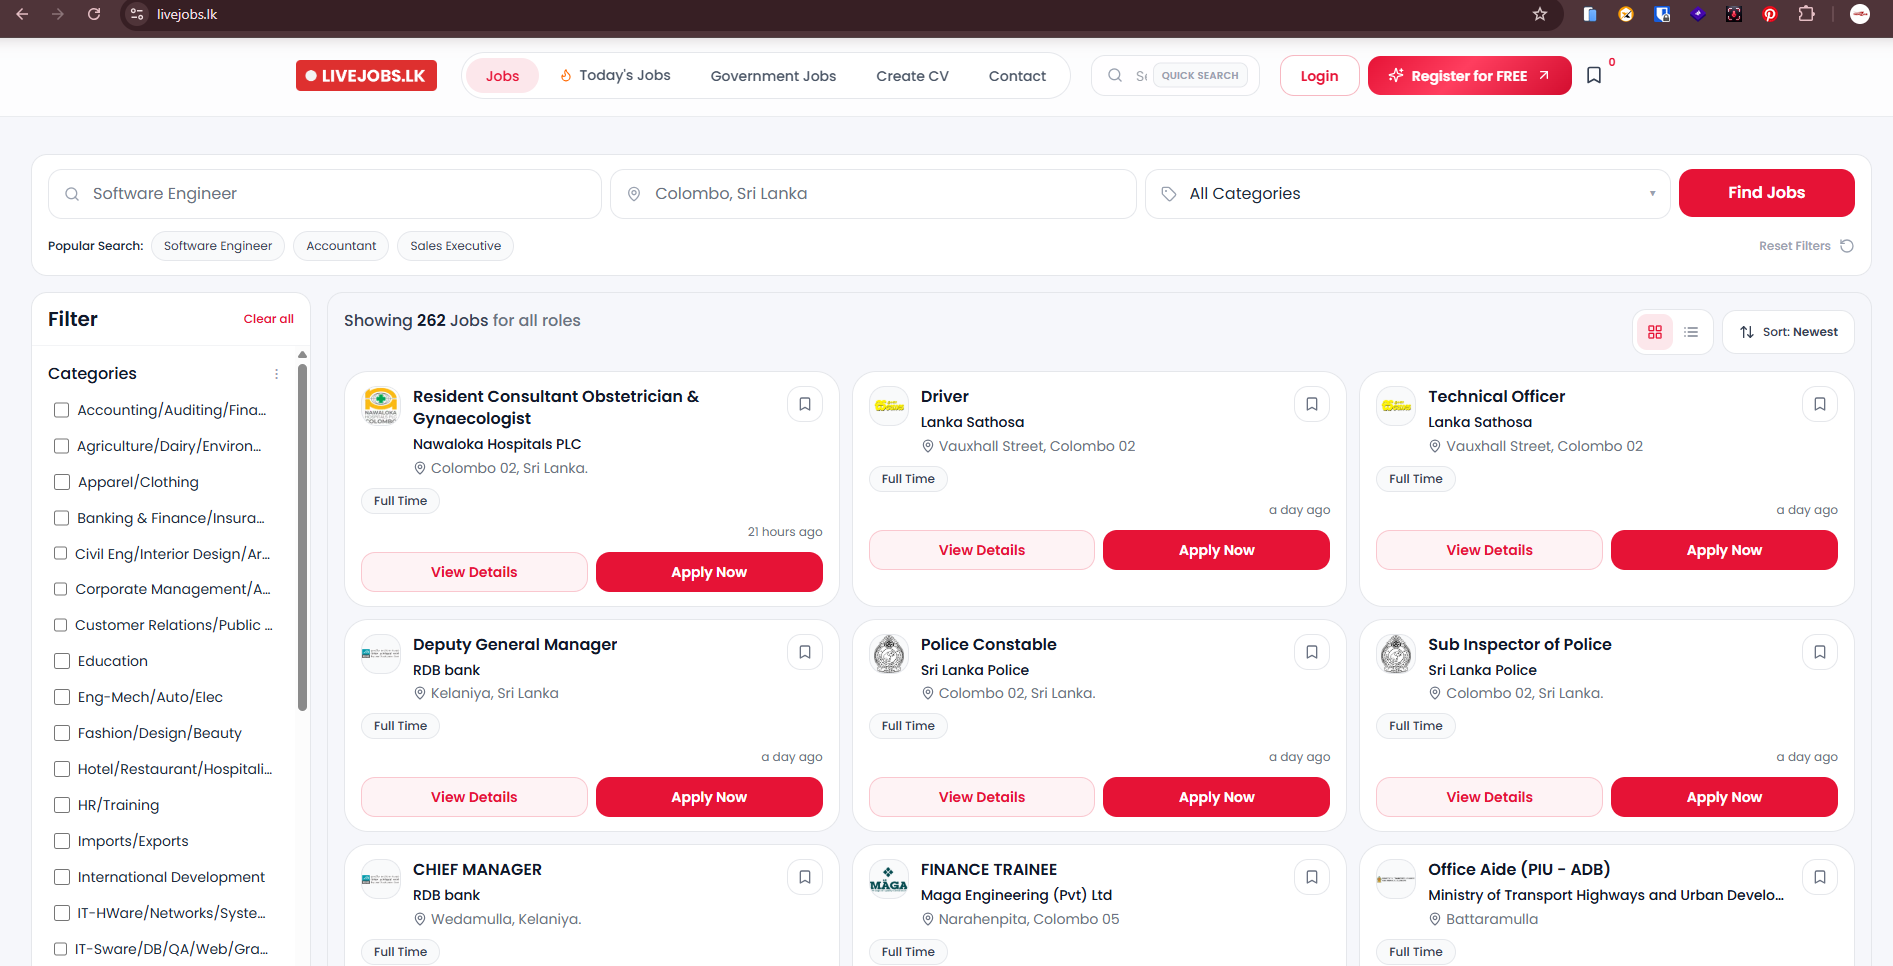The image size is (1893, 966).
Task: Navigate to the Contact page
Action: pos(1017,76)
